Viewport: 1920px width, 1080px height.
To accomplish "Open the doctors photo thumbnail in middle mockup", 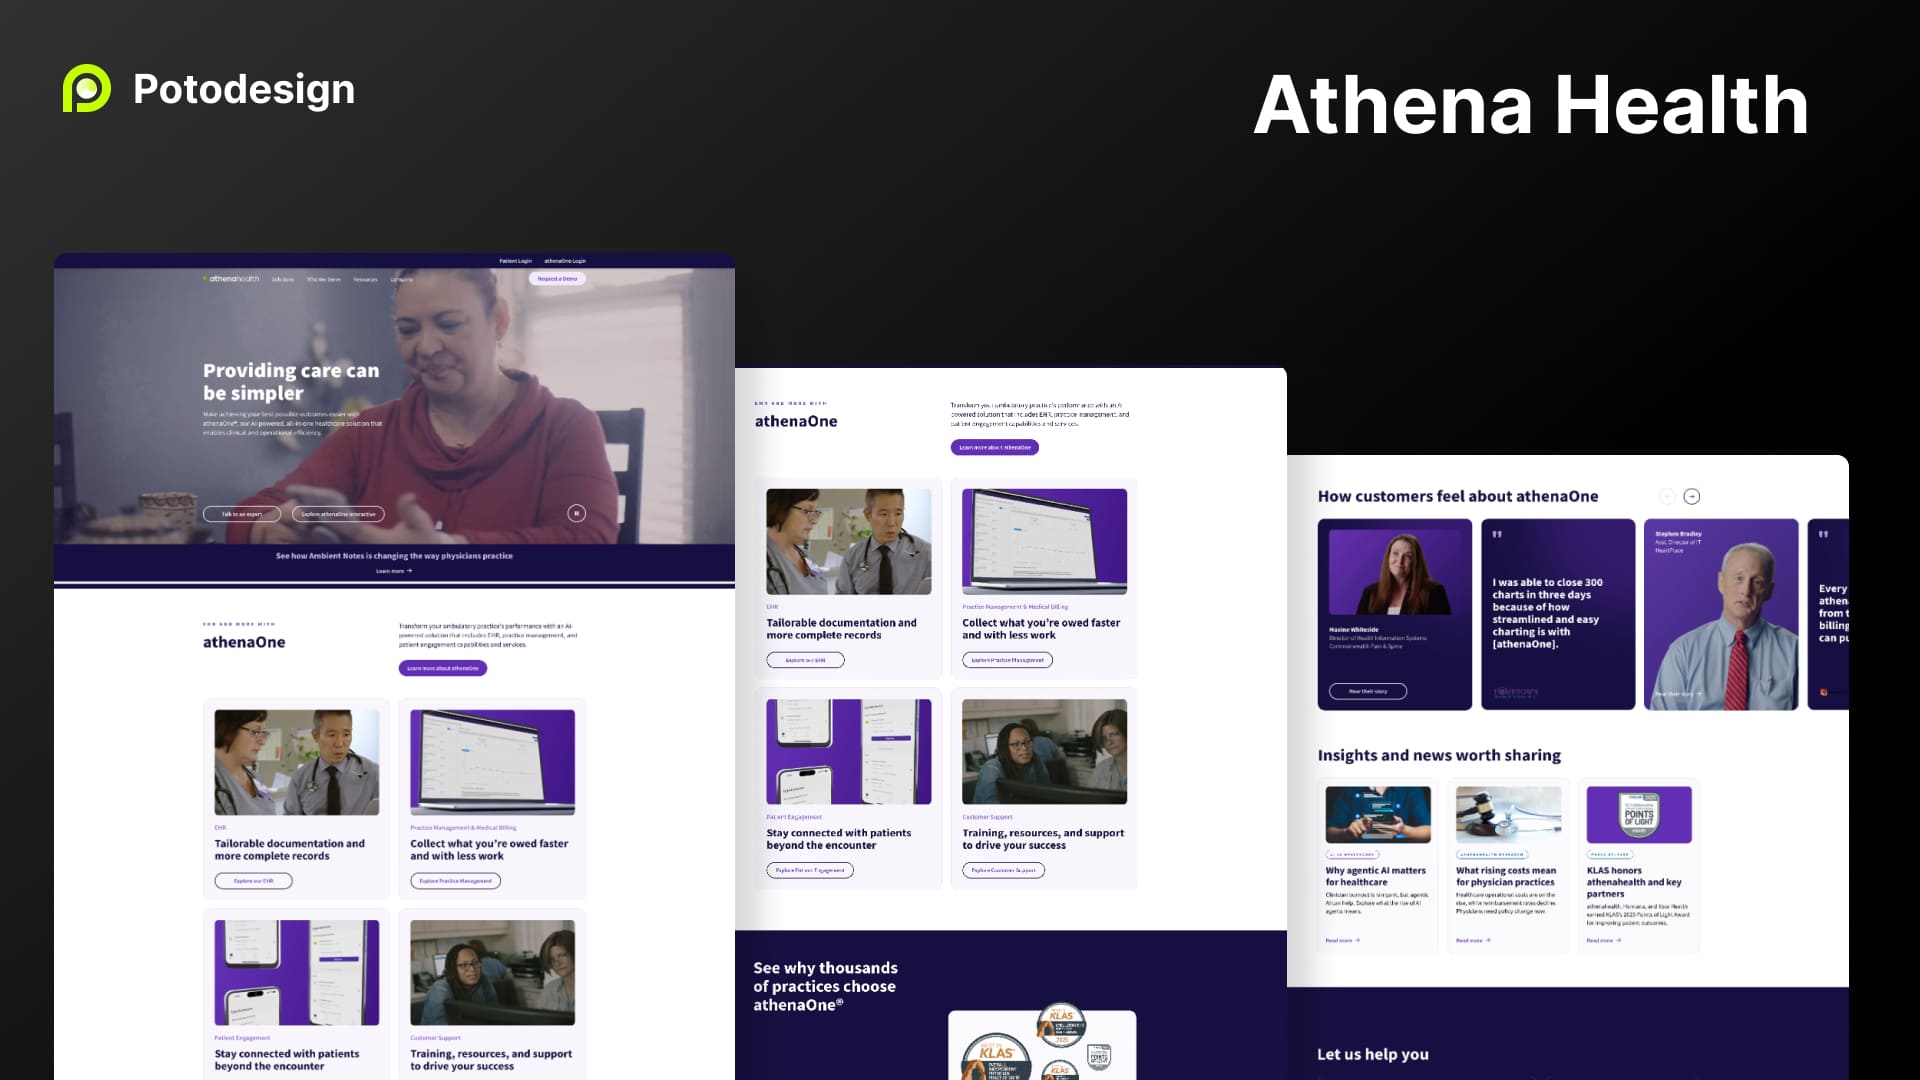I will [x=849, y=541].
